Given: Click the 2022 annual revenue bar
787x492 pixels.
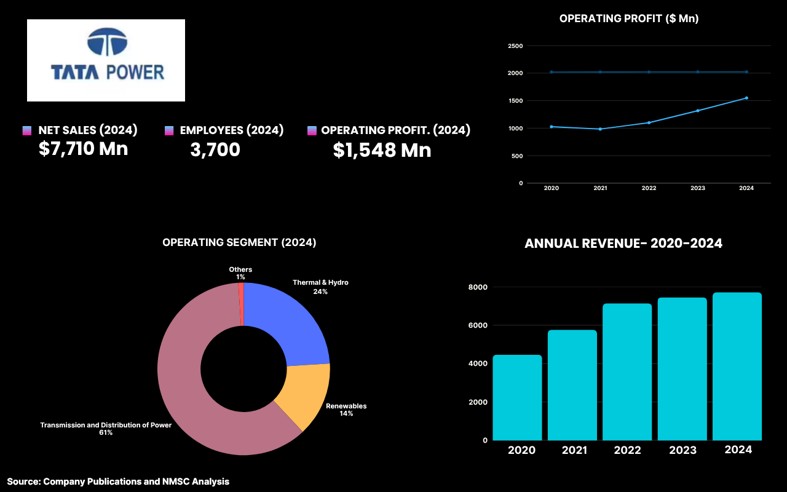Looking at the screenshot, I should (x=627, y=371).
